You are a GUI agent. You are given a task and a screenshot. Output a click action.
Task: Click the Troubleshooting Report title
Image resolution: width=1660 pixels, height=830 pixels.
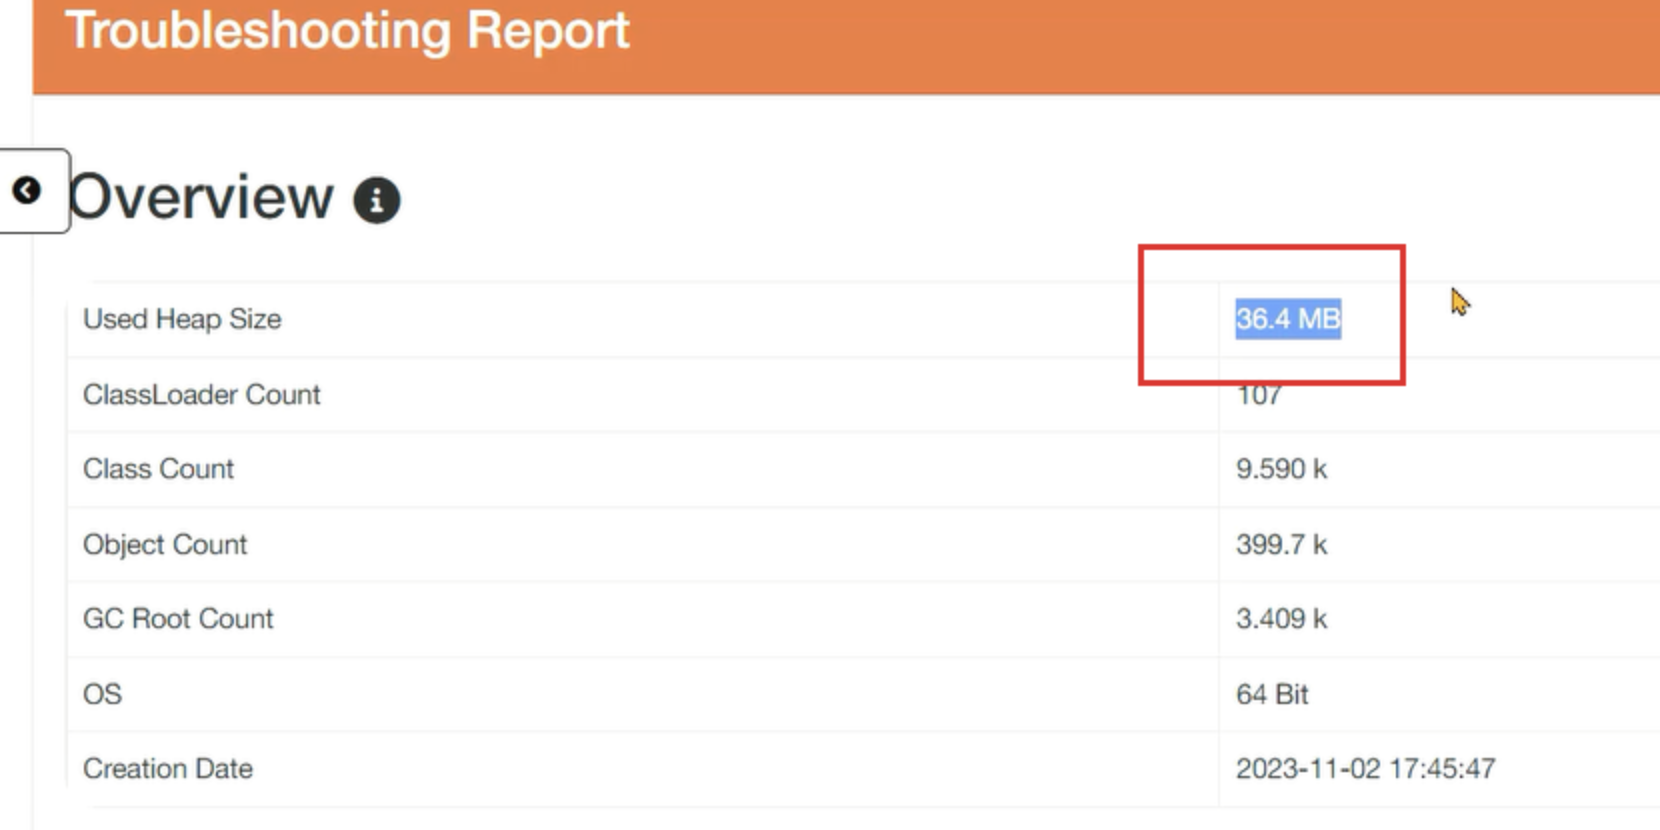click(347, 30)
